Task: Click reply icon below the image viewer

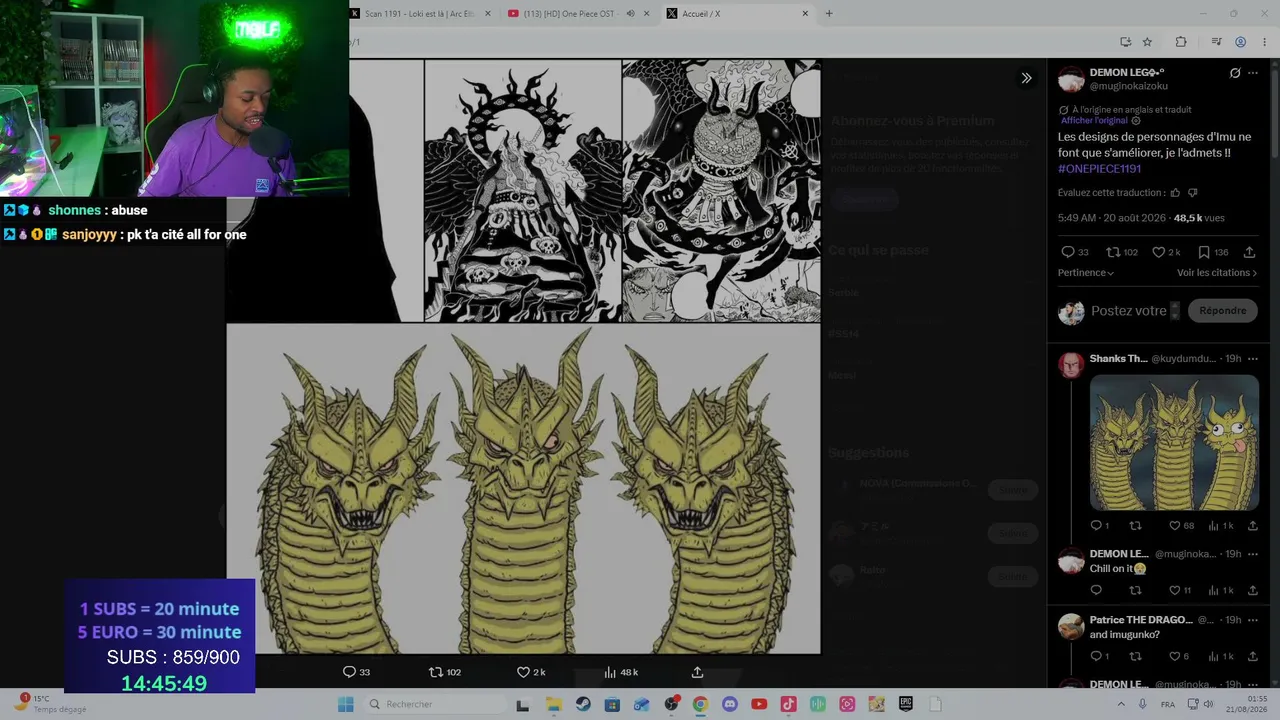Action: pos(356,672)
